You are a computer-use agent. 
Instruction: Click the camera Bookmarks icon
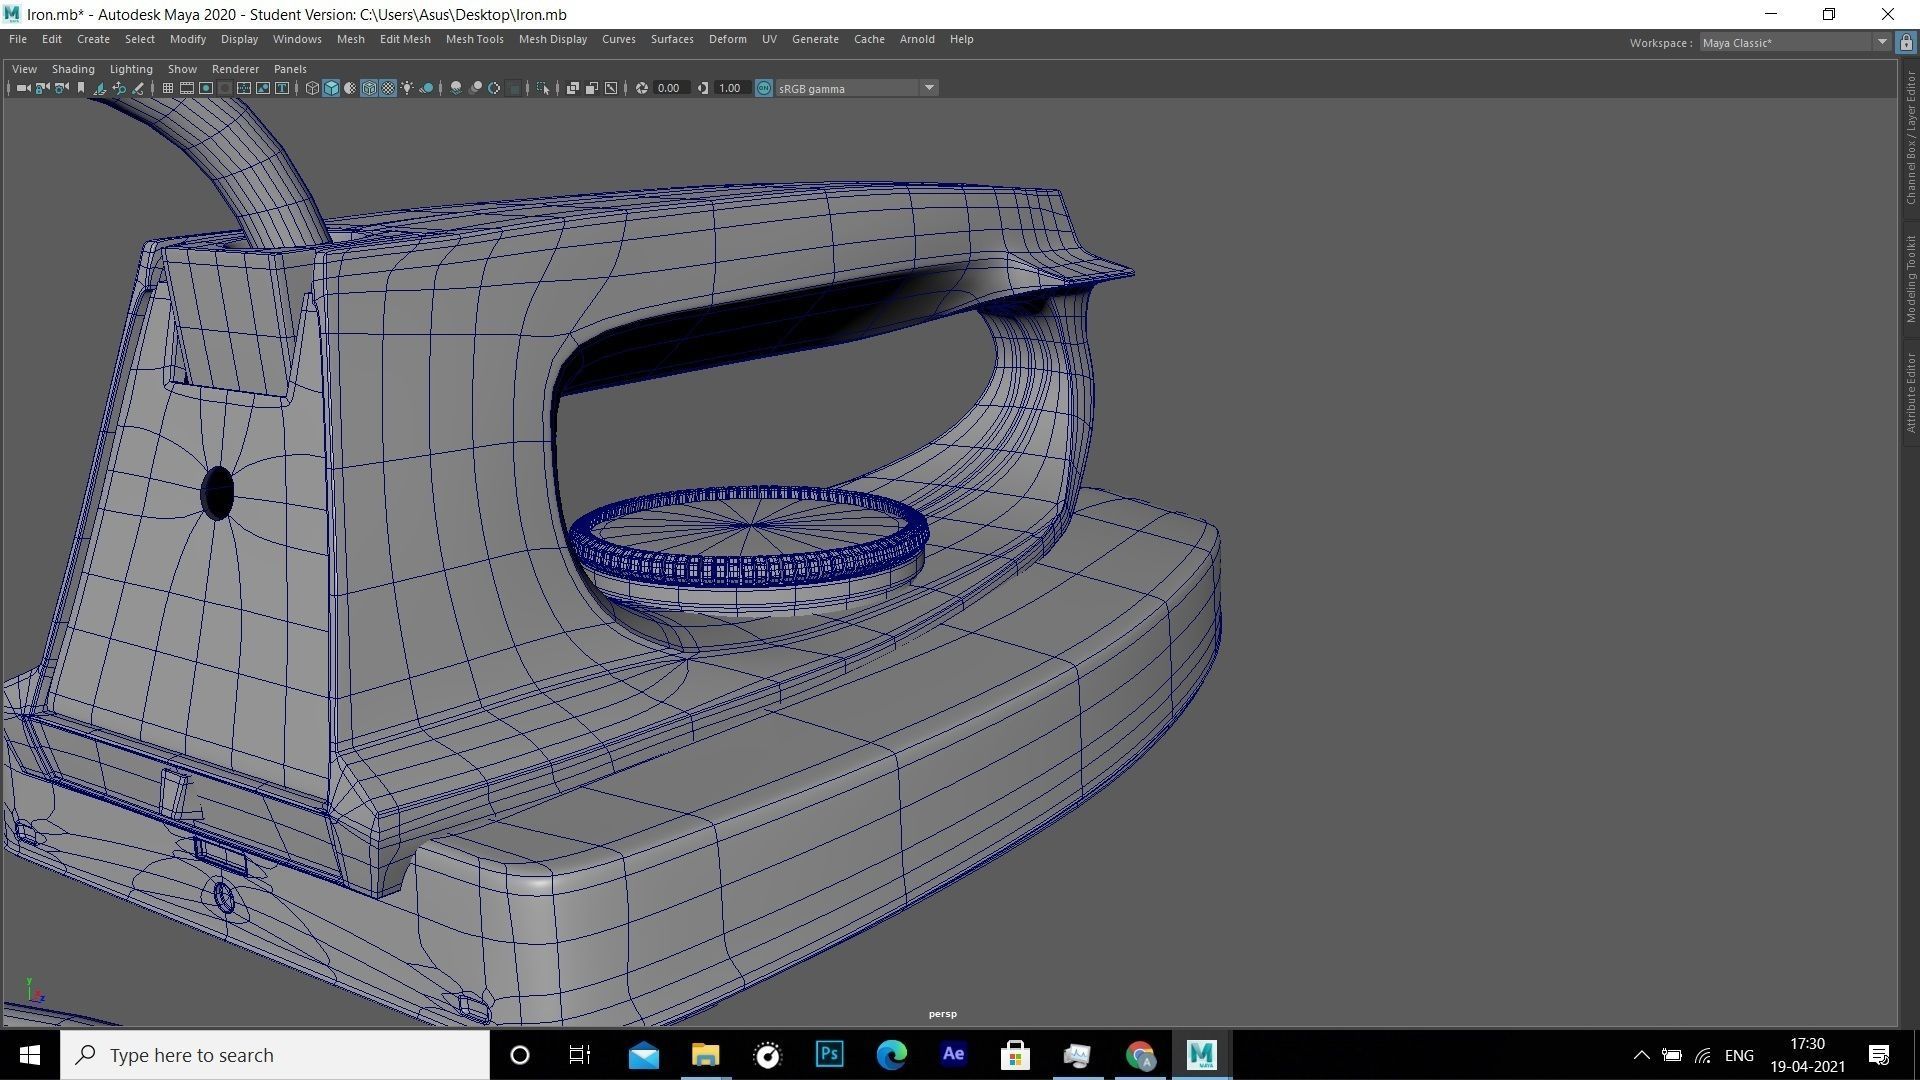click(81, 88)
